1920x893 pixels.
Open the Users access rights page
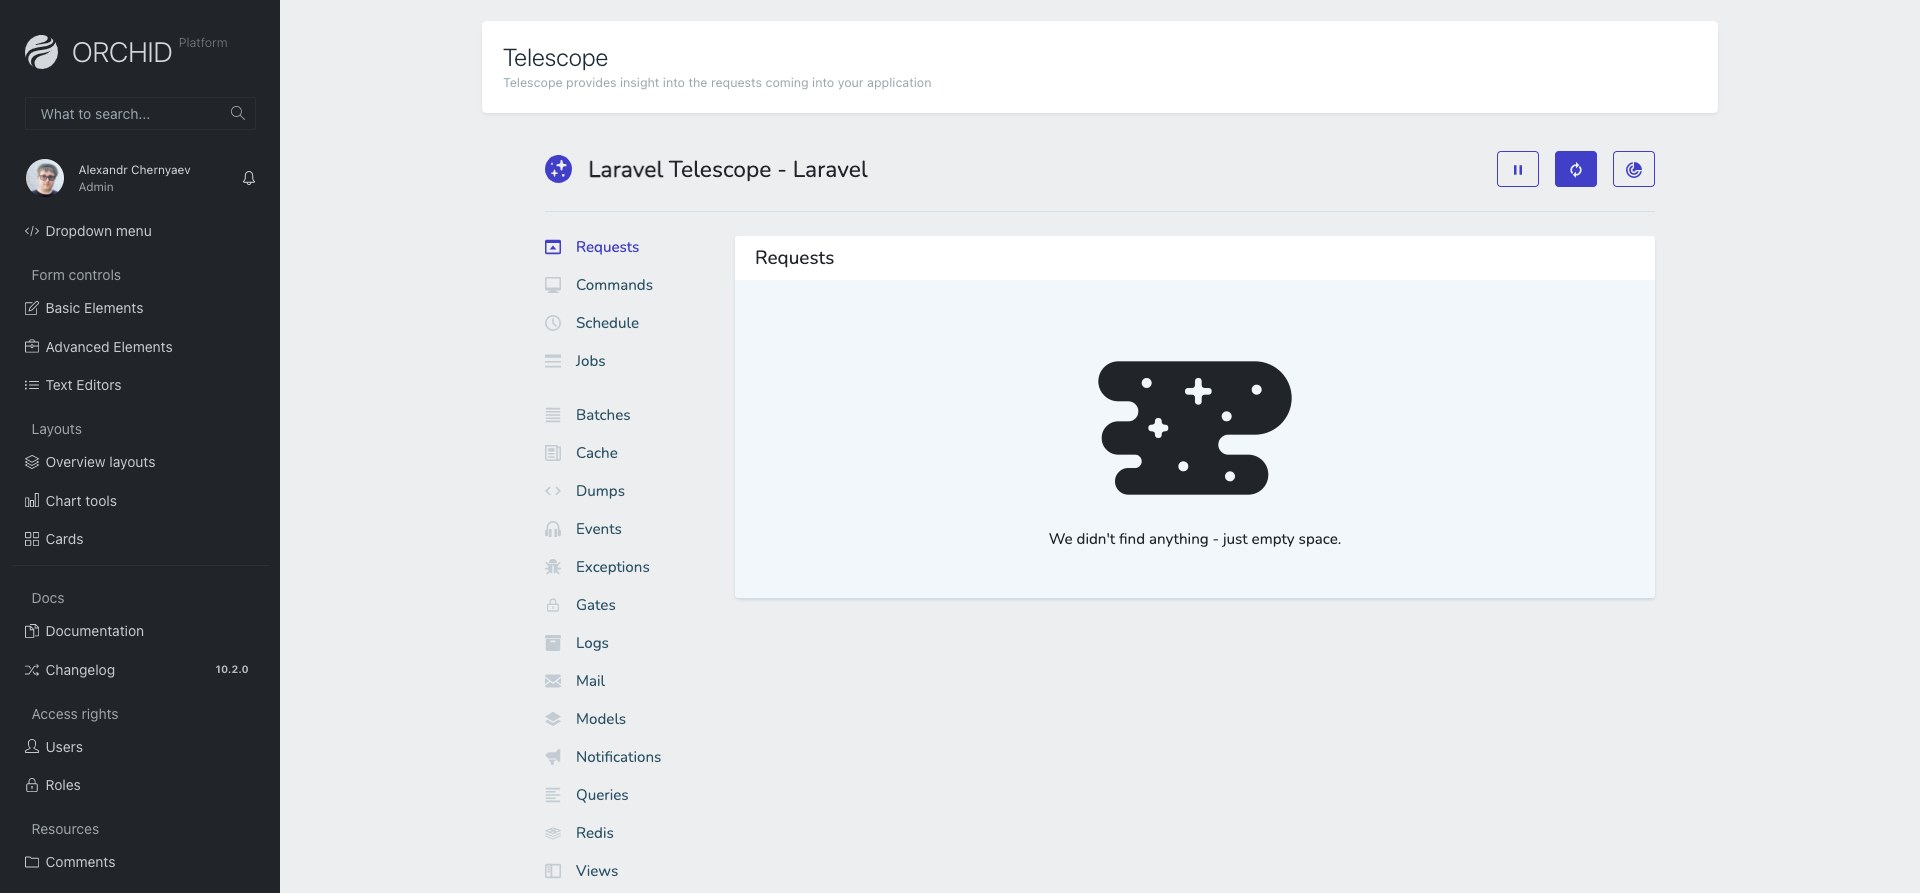pos(64,747)
